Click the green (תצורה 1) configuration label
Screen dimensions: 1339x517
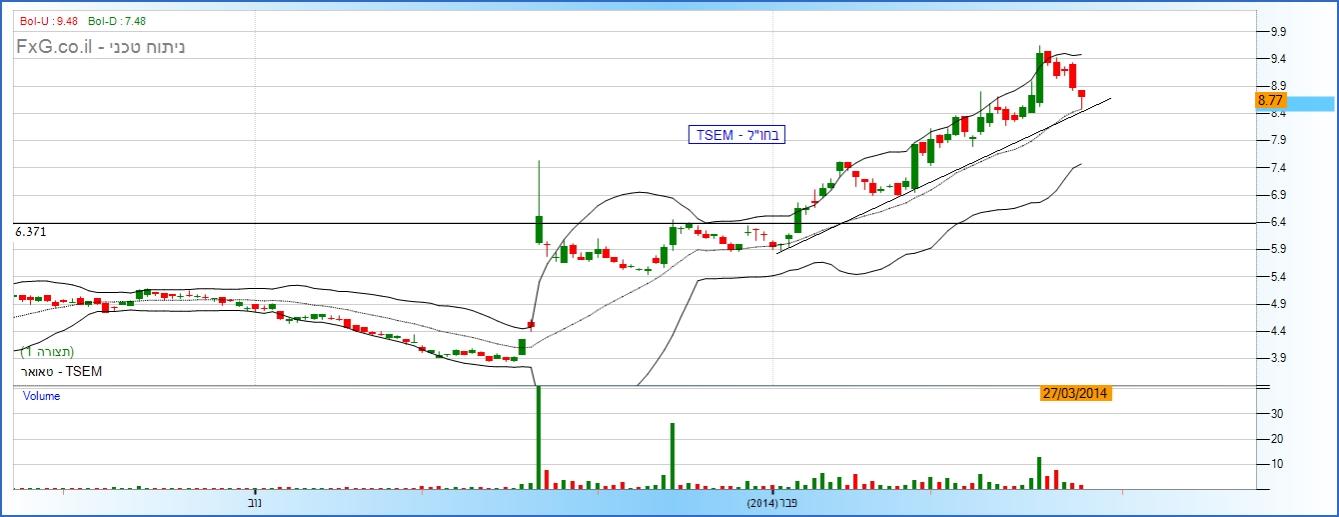click(x=47, y=351)
